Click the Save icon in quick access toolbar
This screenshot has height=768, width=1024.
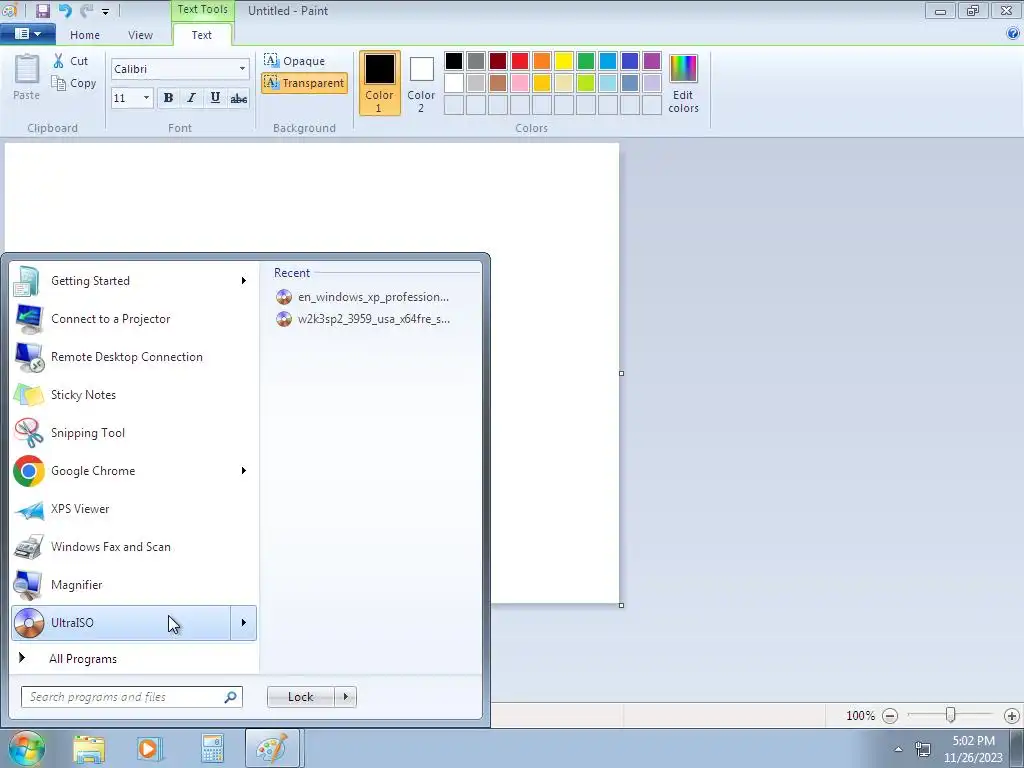coord(43,10)
